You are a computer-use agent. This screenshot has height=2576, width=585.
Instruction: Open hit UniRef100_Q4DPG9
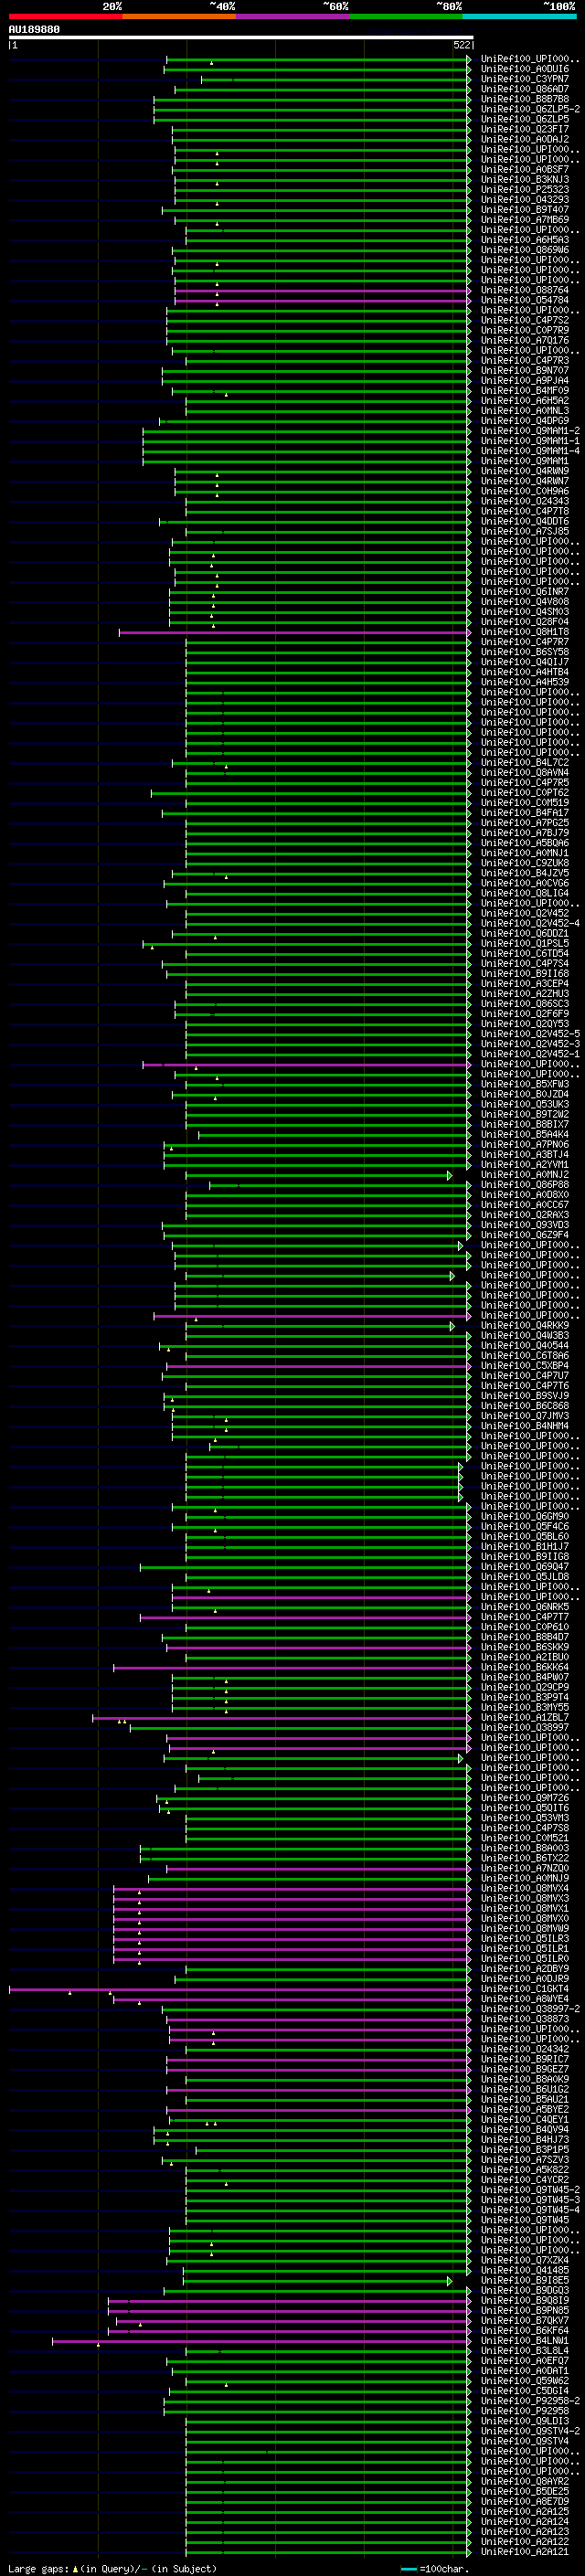pos(525,421)
